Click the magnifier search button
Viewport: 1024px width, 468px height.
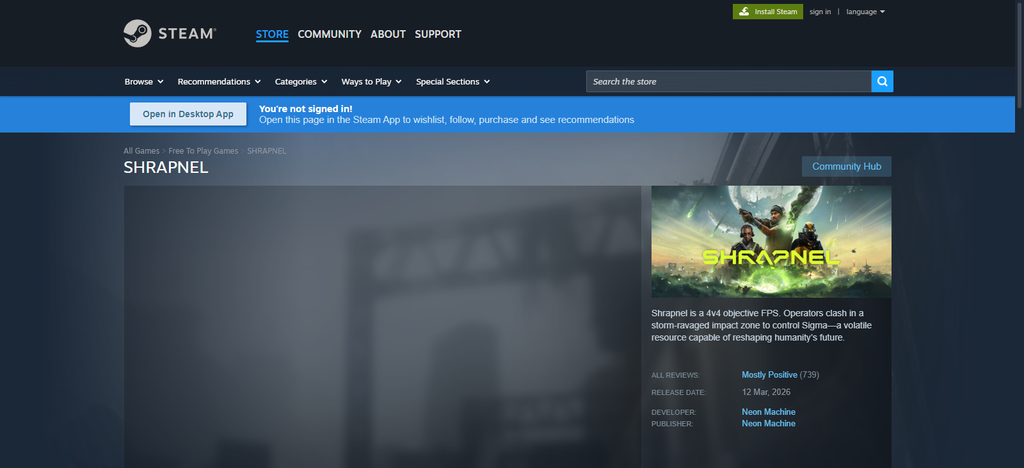click(882, 82)
